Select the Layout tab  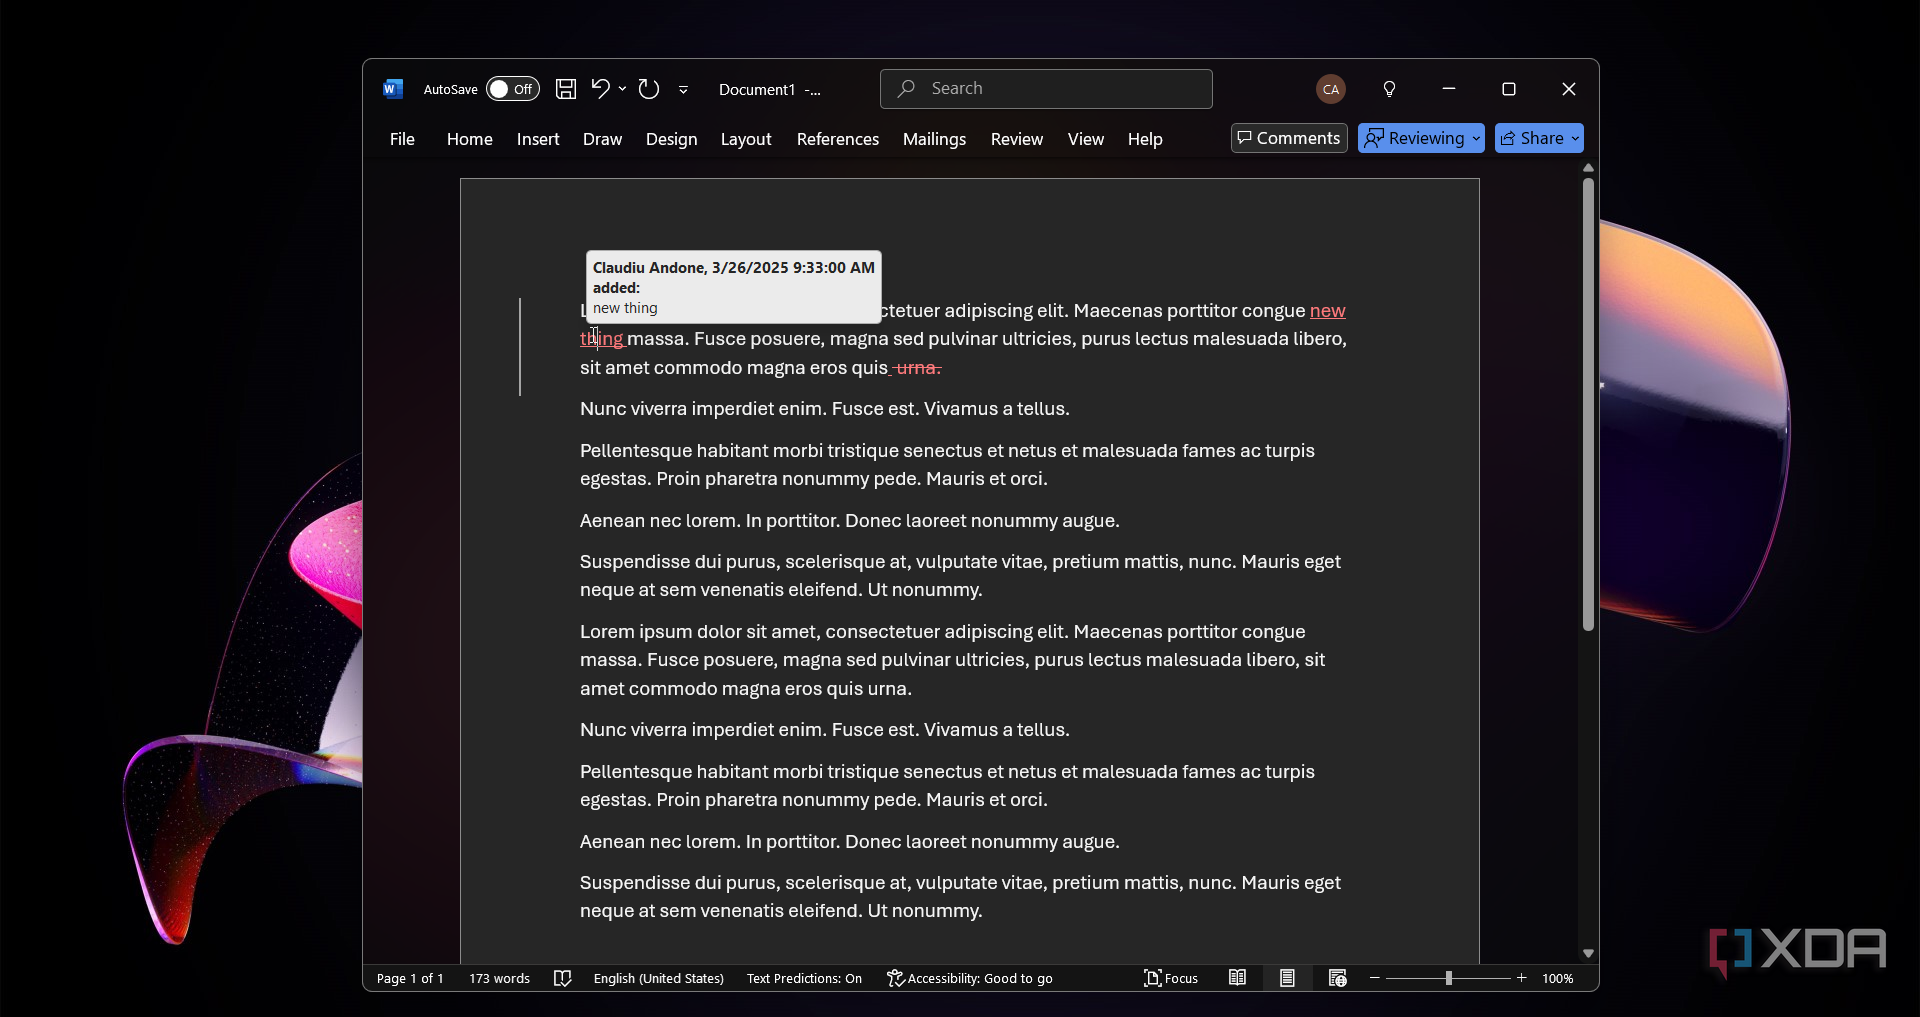pyautogui.click(x=746, y=139)
